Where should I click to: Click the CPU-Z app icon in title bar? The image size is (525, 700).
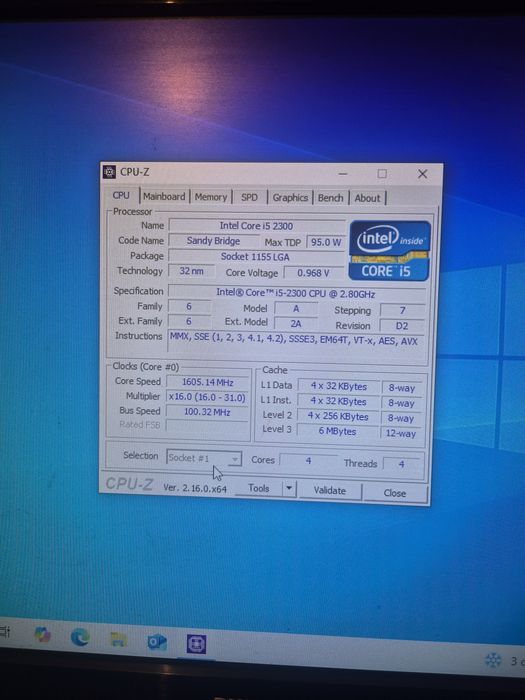[109, 172]
